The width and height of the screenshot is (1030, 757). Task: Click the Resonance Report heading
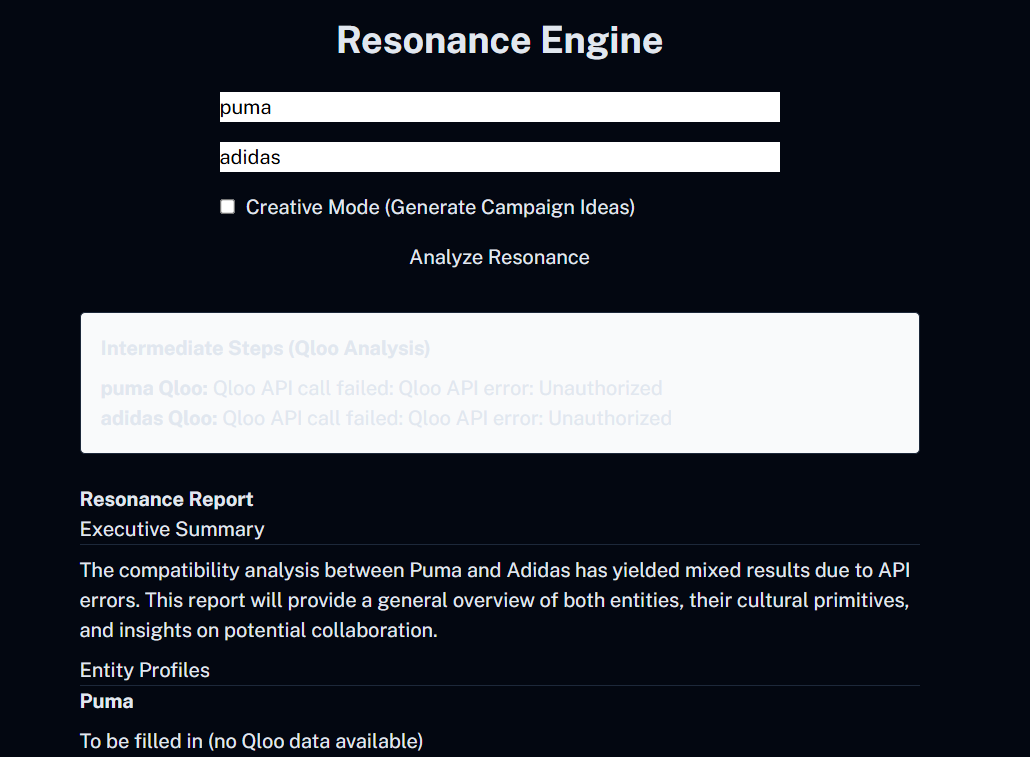(166, 499)
